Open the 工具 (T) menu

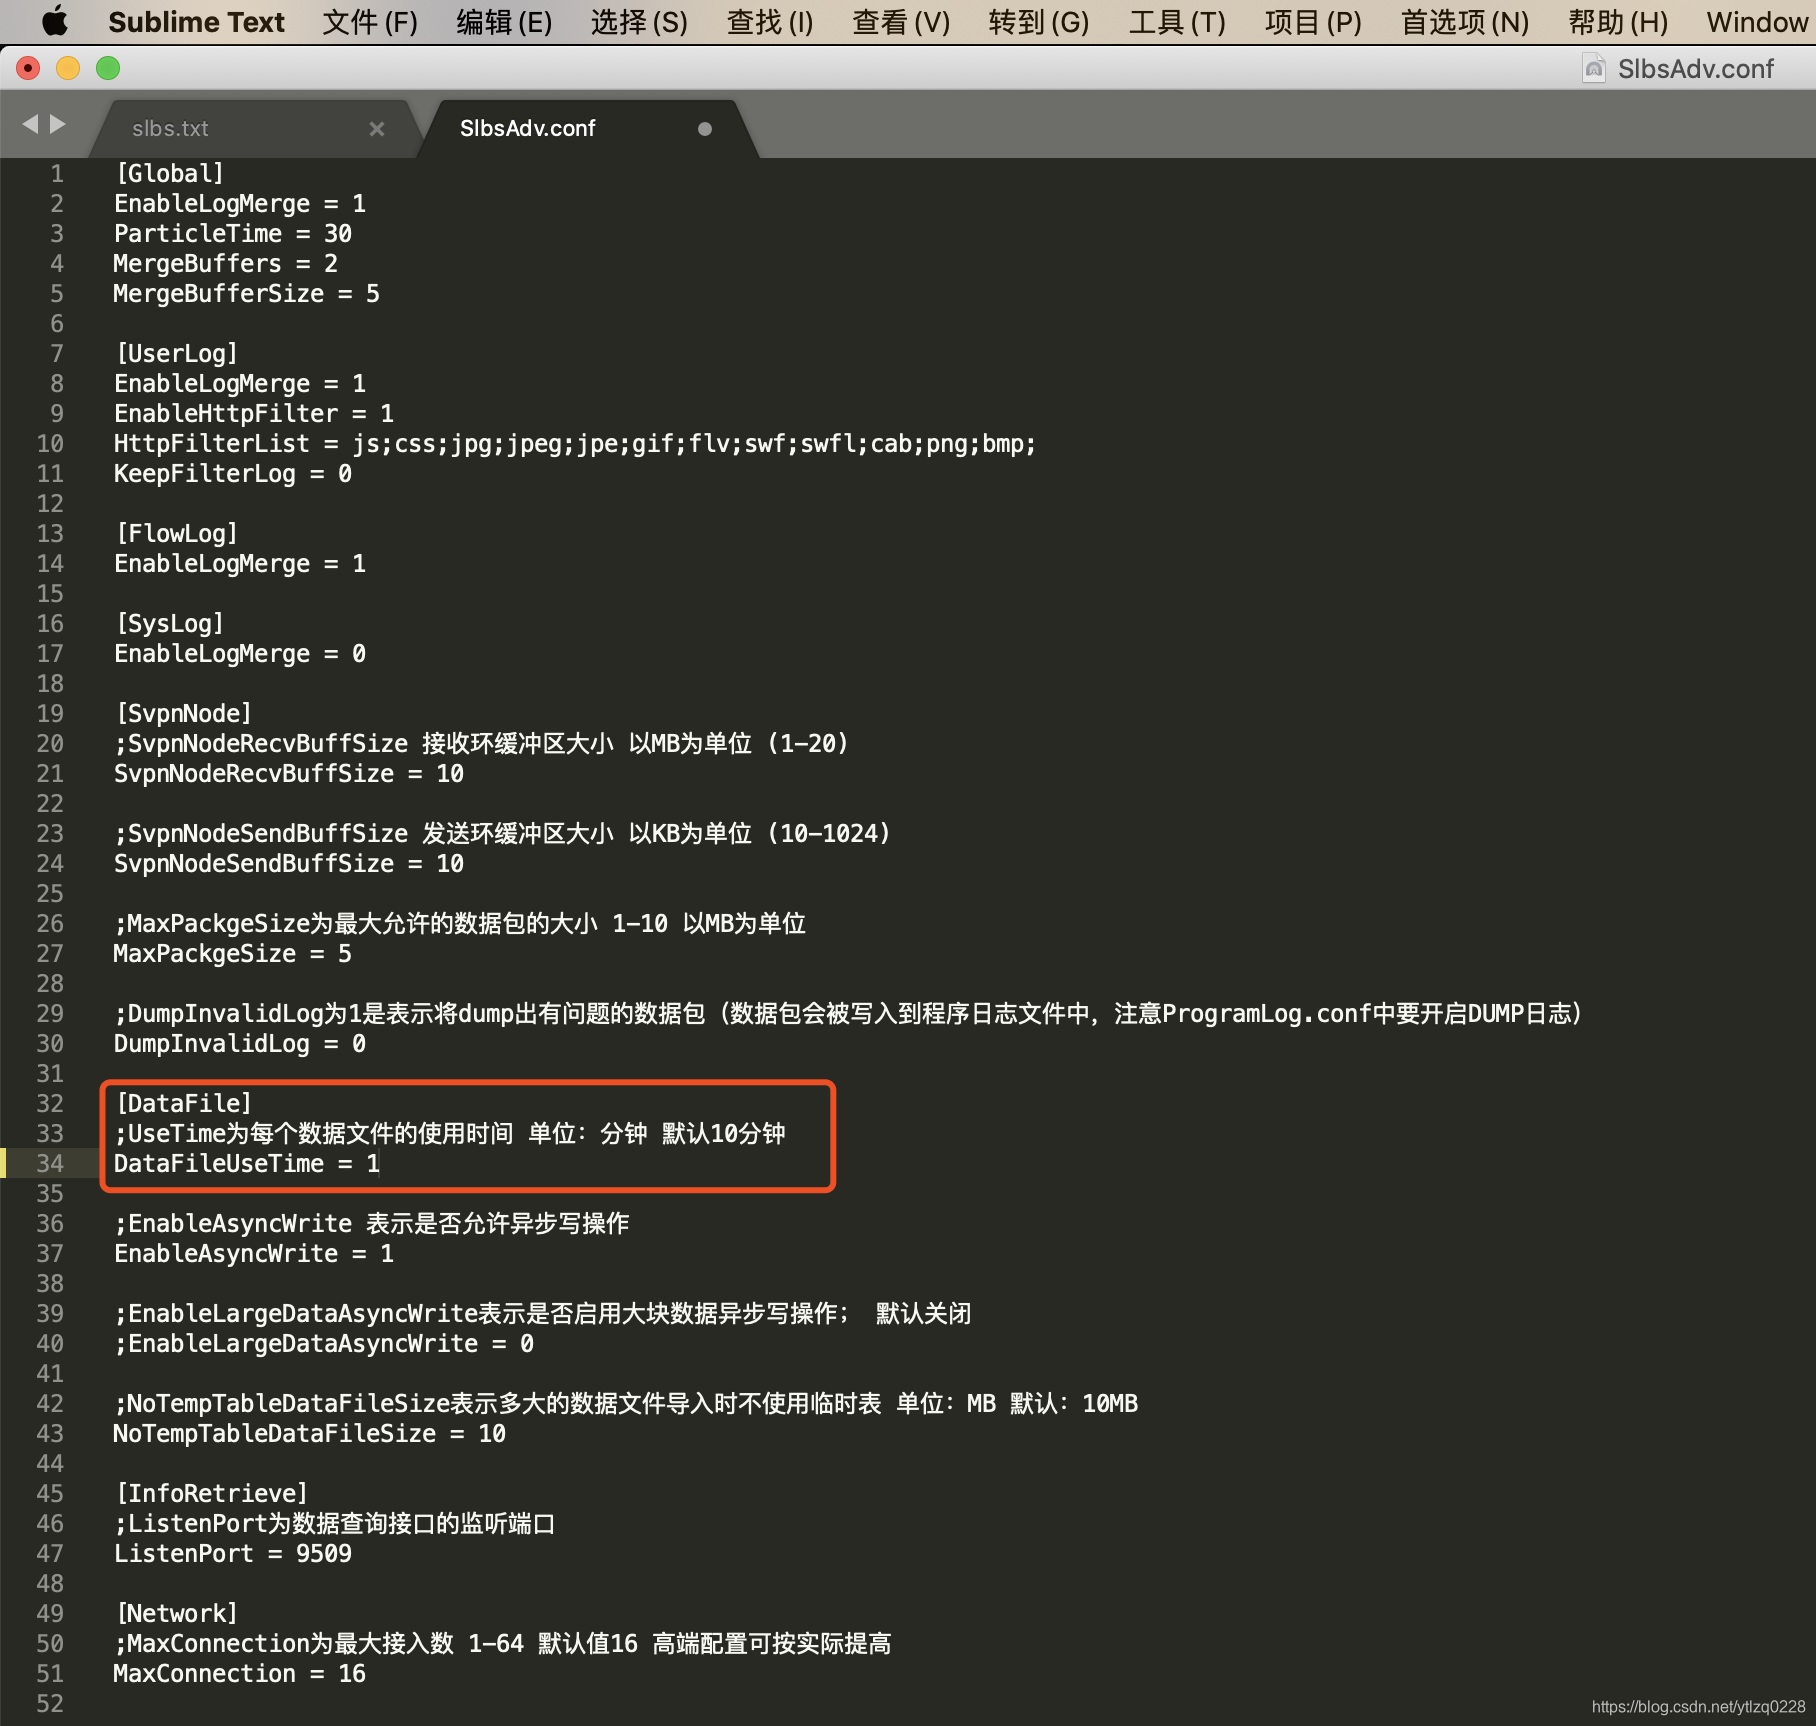coord(1177,21)
